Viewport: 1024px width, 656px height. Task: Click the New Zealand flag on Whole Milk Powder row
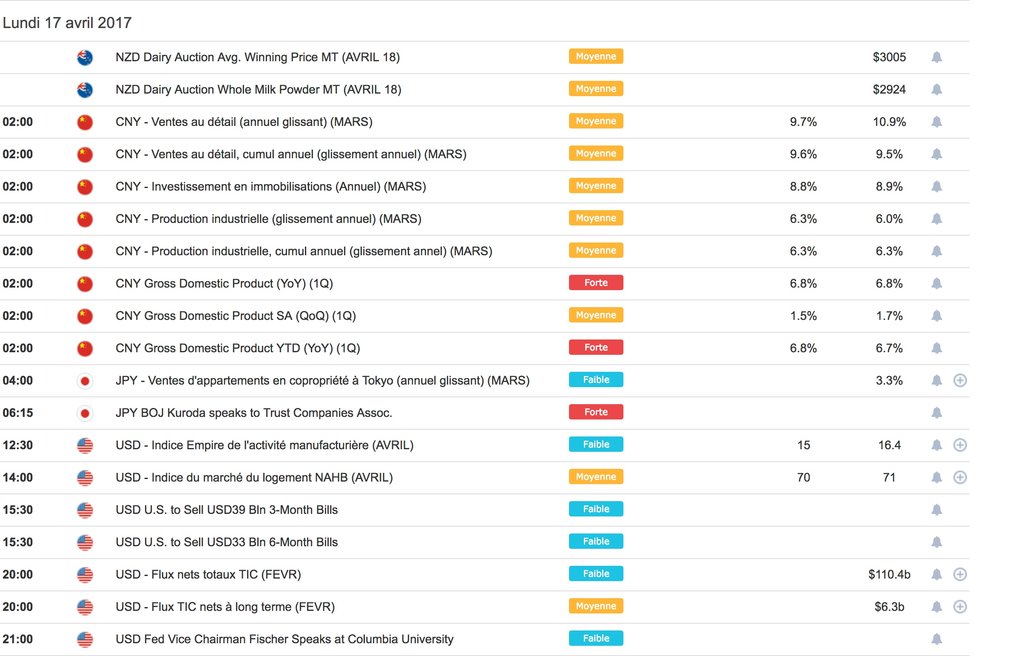(x=85, y=90)
